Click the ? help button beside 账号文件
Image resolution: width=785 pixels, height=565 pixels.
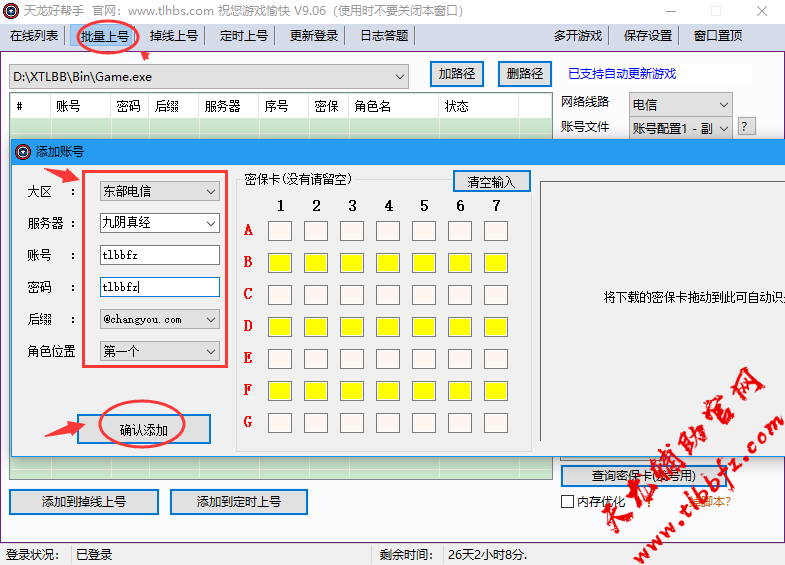click(745, 127)
